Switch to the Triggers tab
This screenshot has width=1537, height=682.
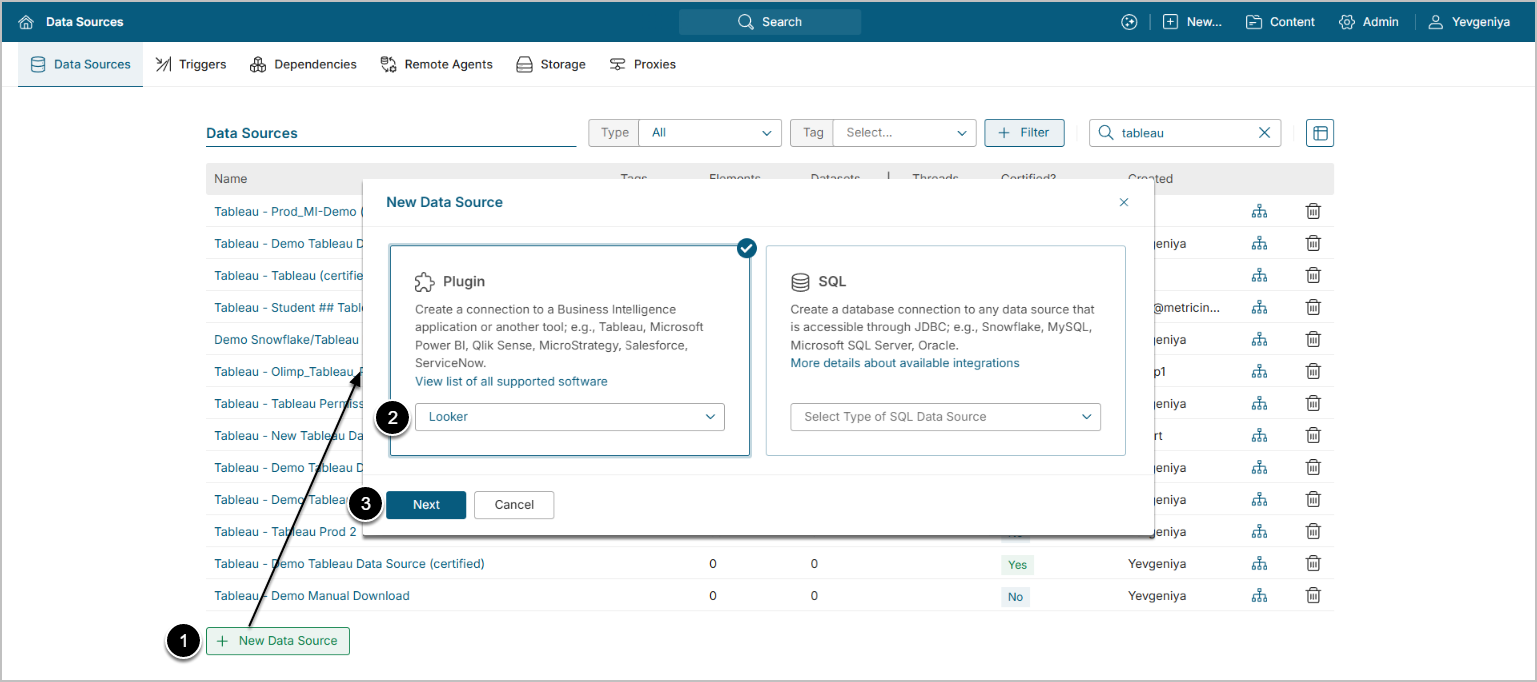point(191,64)
